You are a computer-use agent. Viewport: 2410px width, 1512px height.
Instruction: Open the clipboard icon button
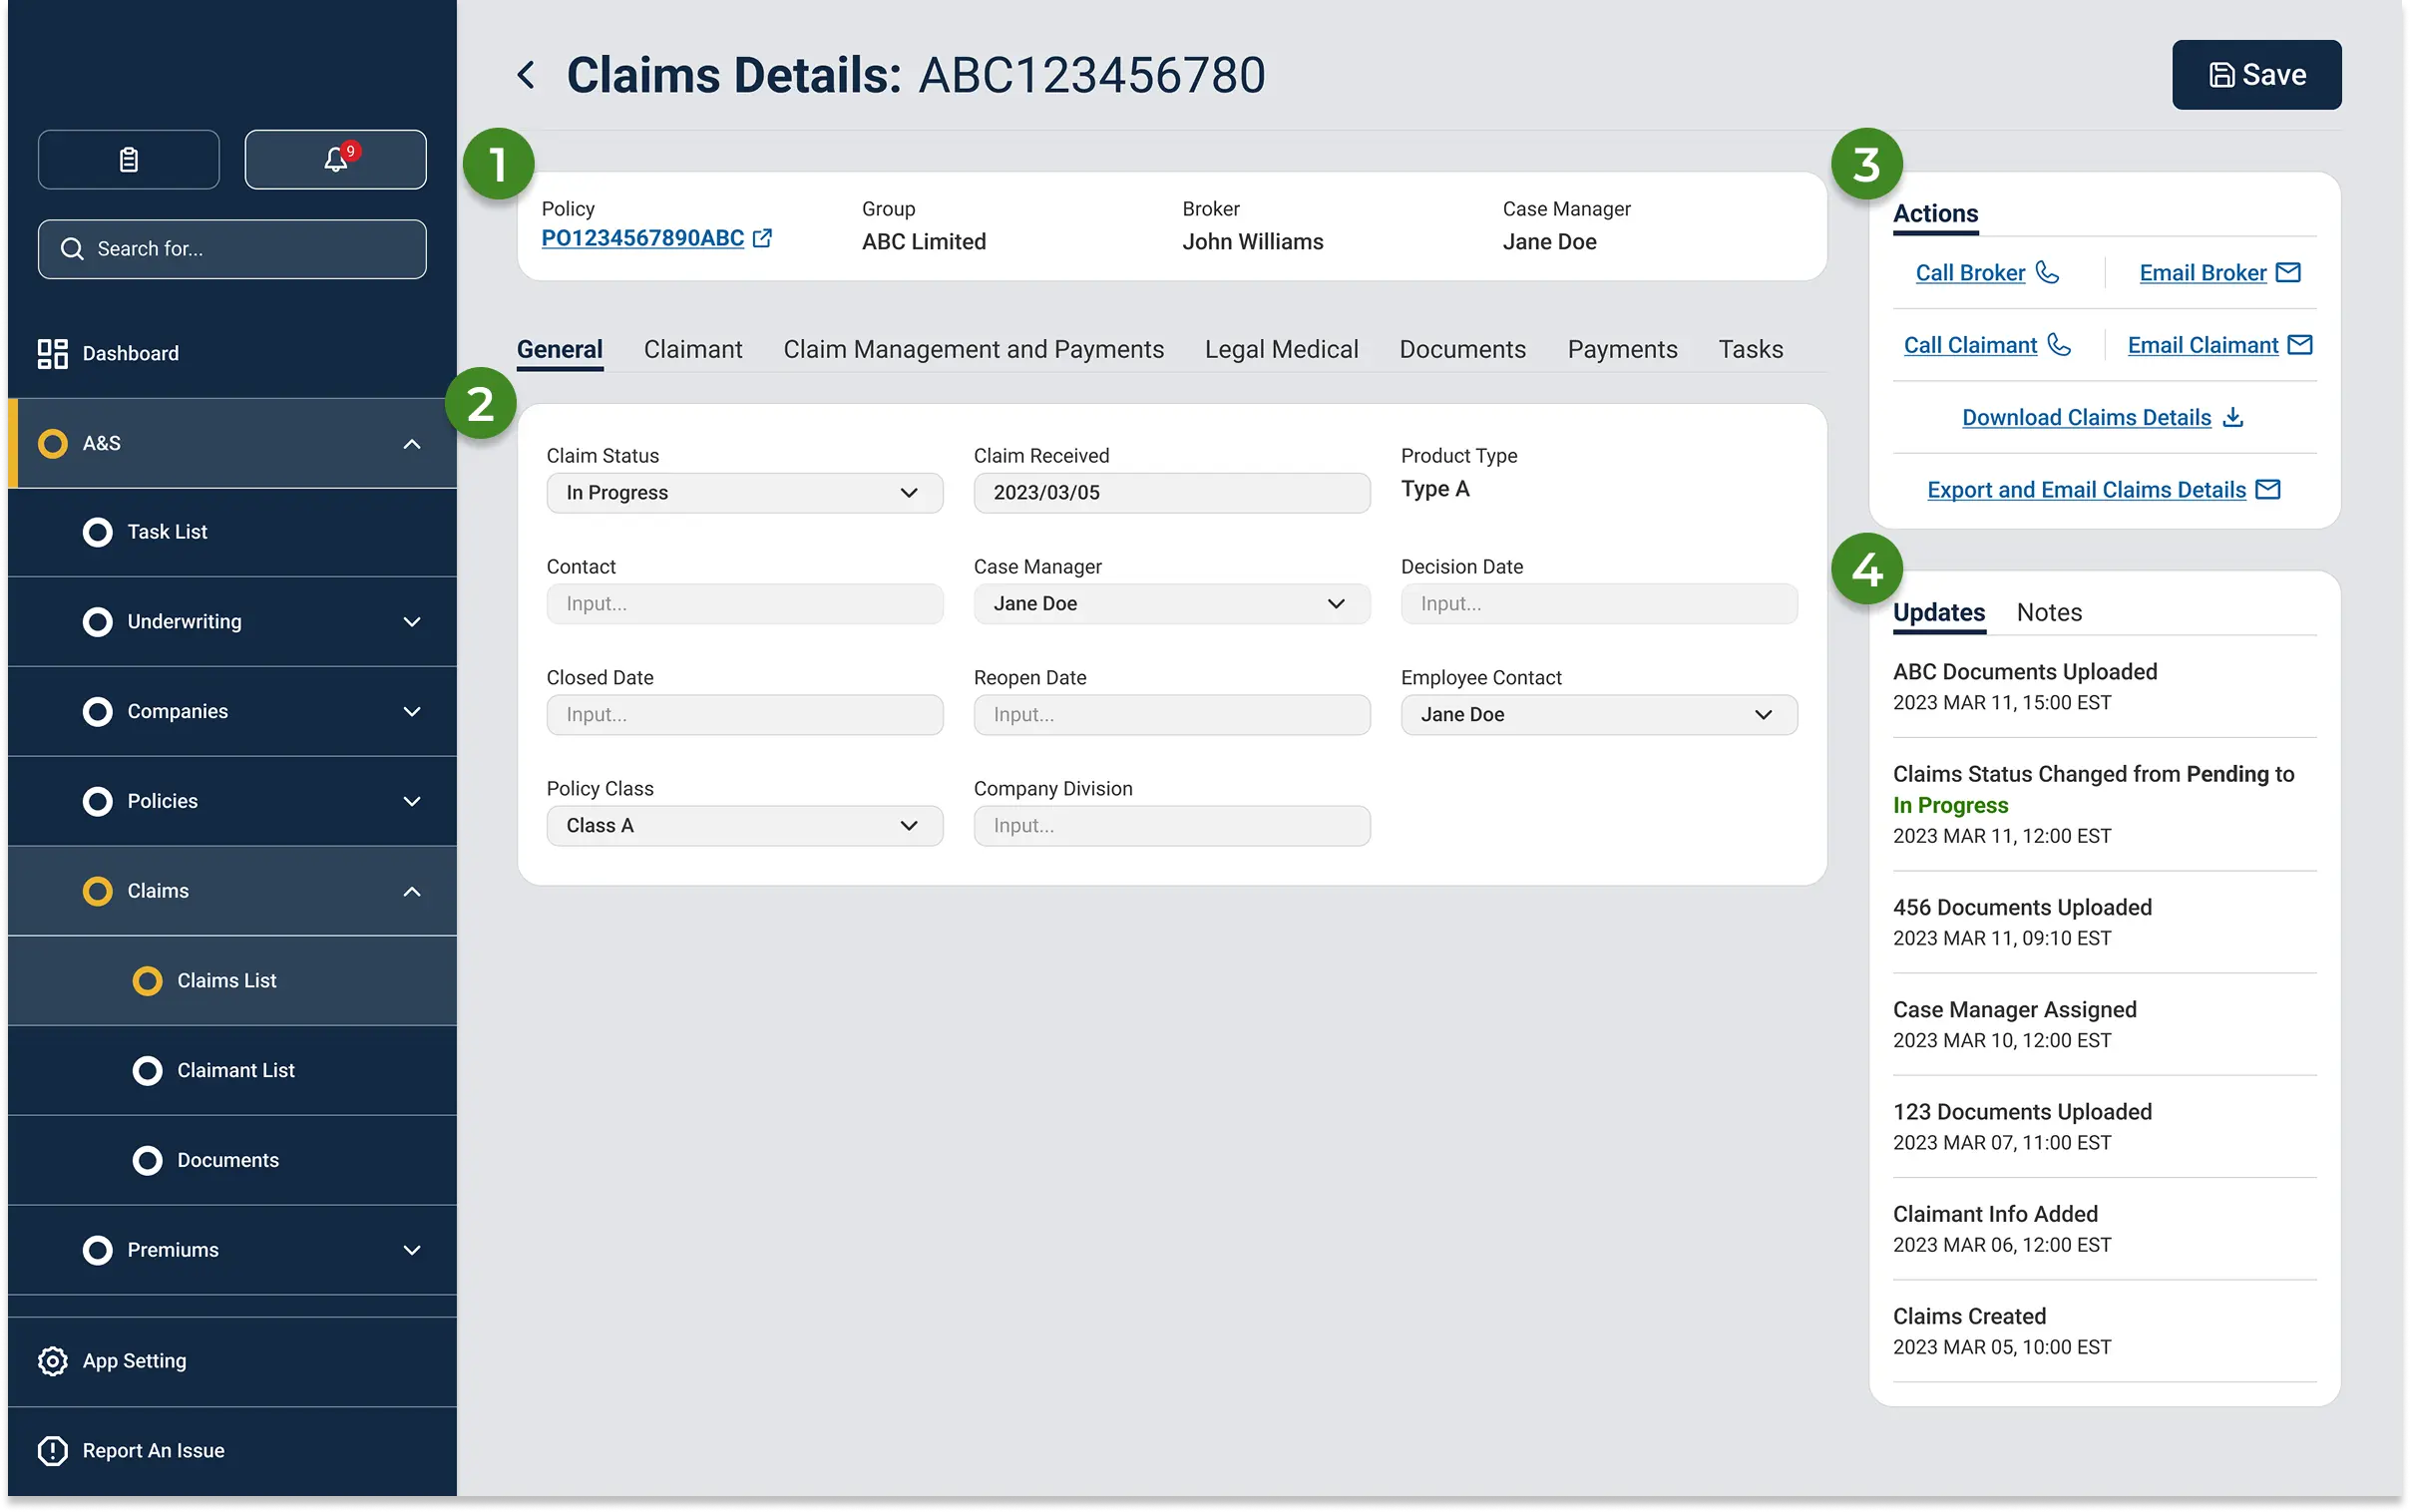point(129,159)
